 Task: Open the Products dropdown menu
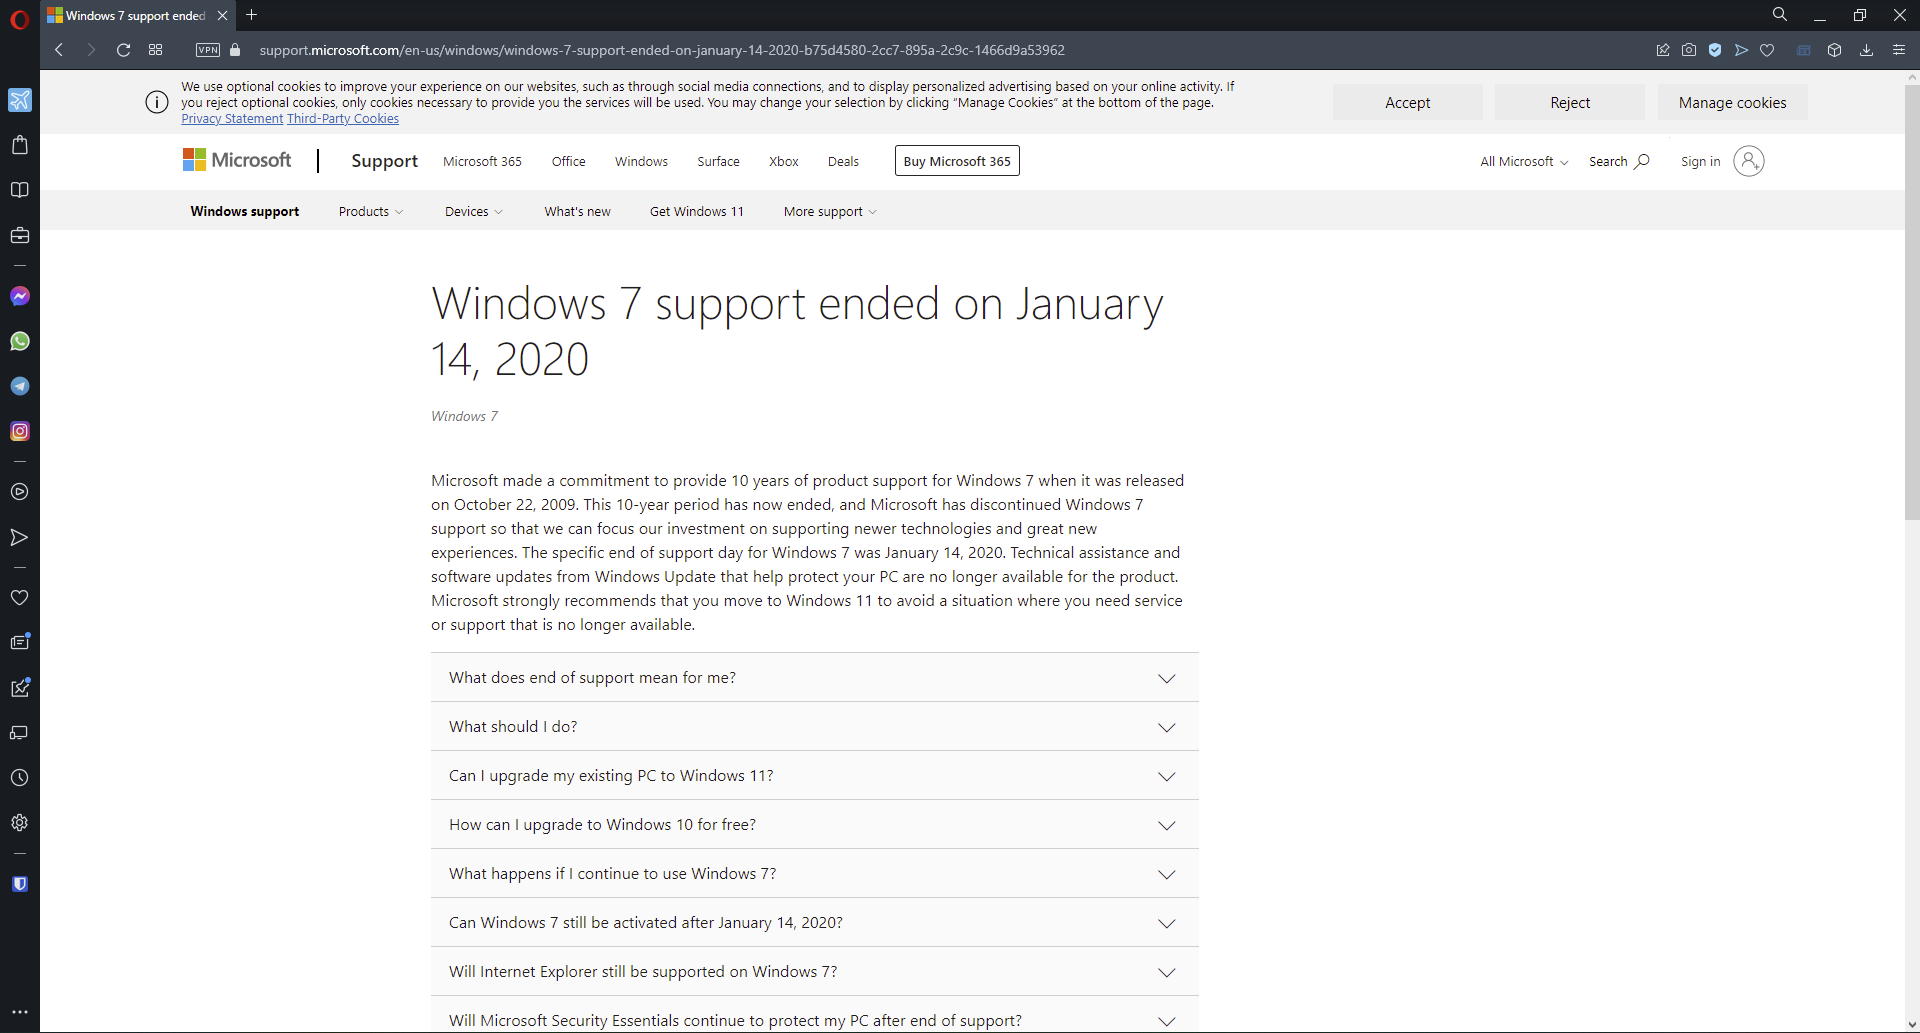[x=371, y=212]
